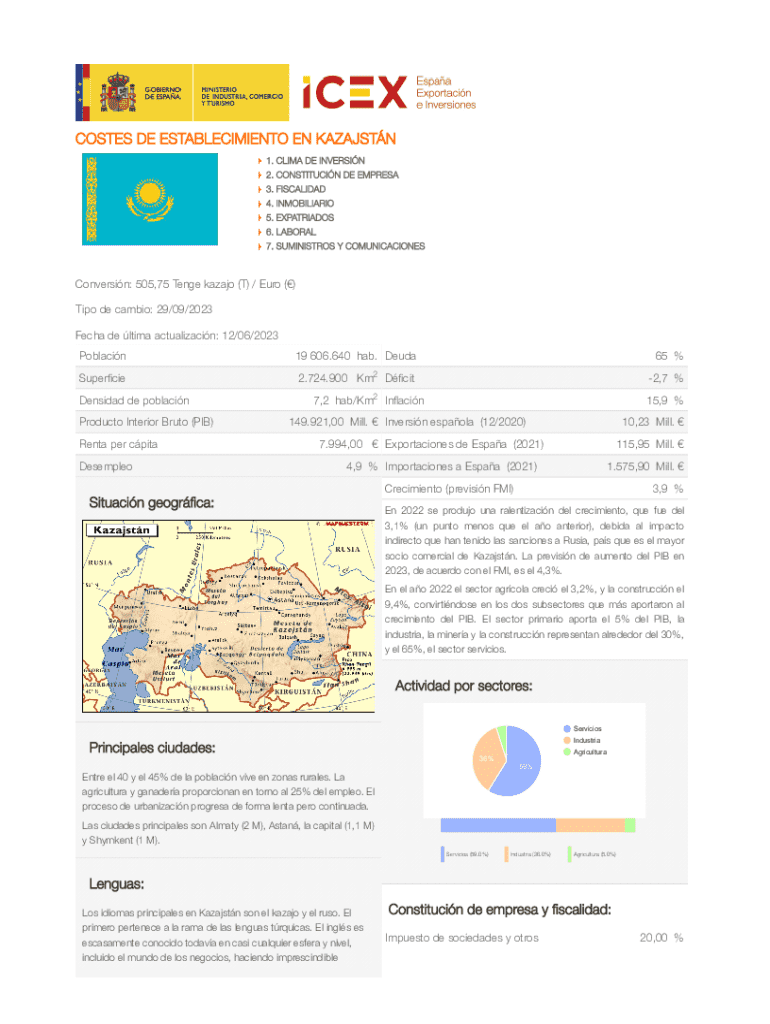Click the Industria legend dot in pie chart
Image resolution: width=770 pixels, height=1024 pixels.
coord(566,740)
